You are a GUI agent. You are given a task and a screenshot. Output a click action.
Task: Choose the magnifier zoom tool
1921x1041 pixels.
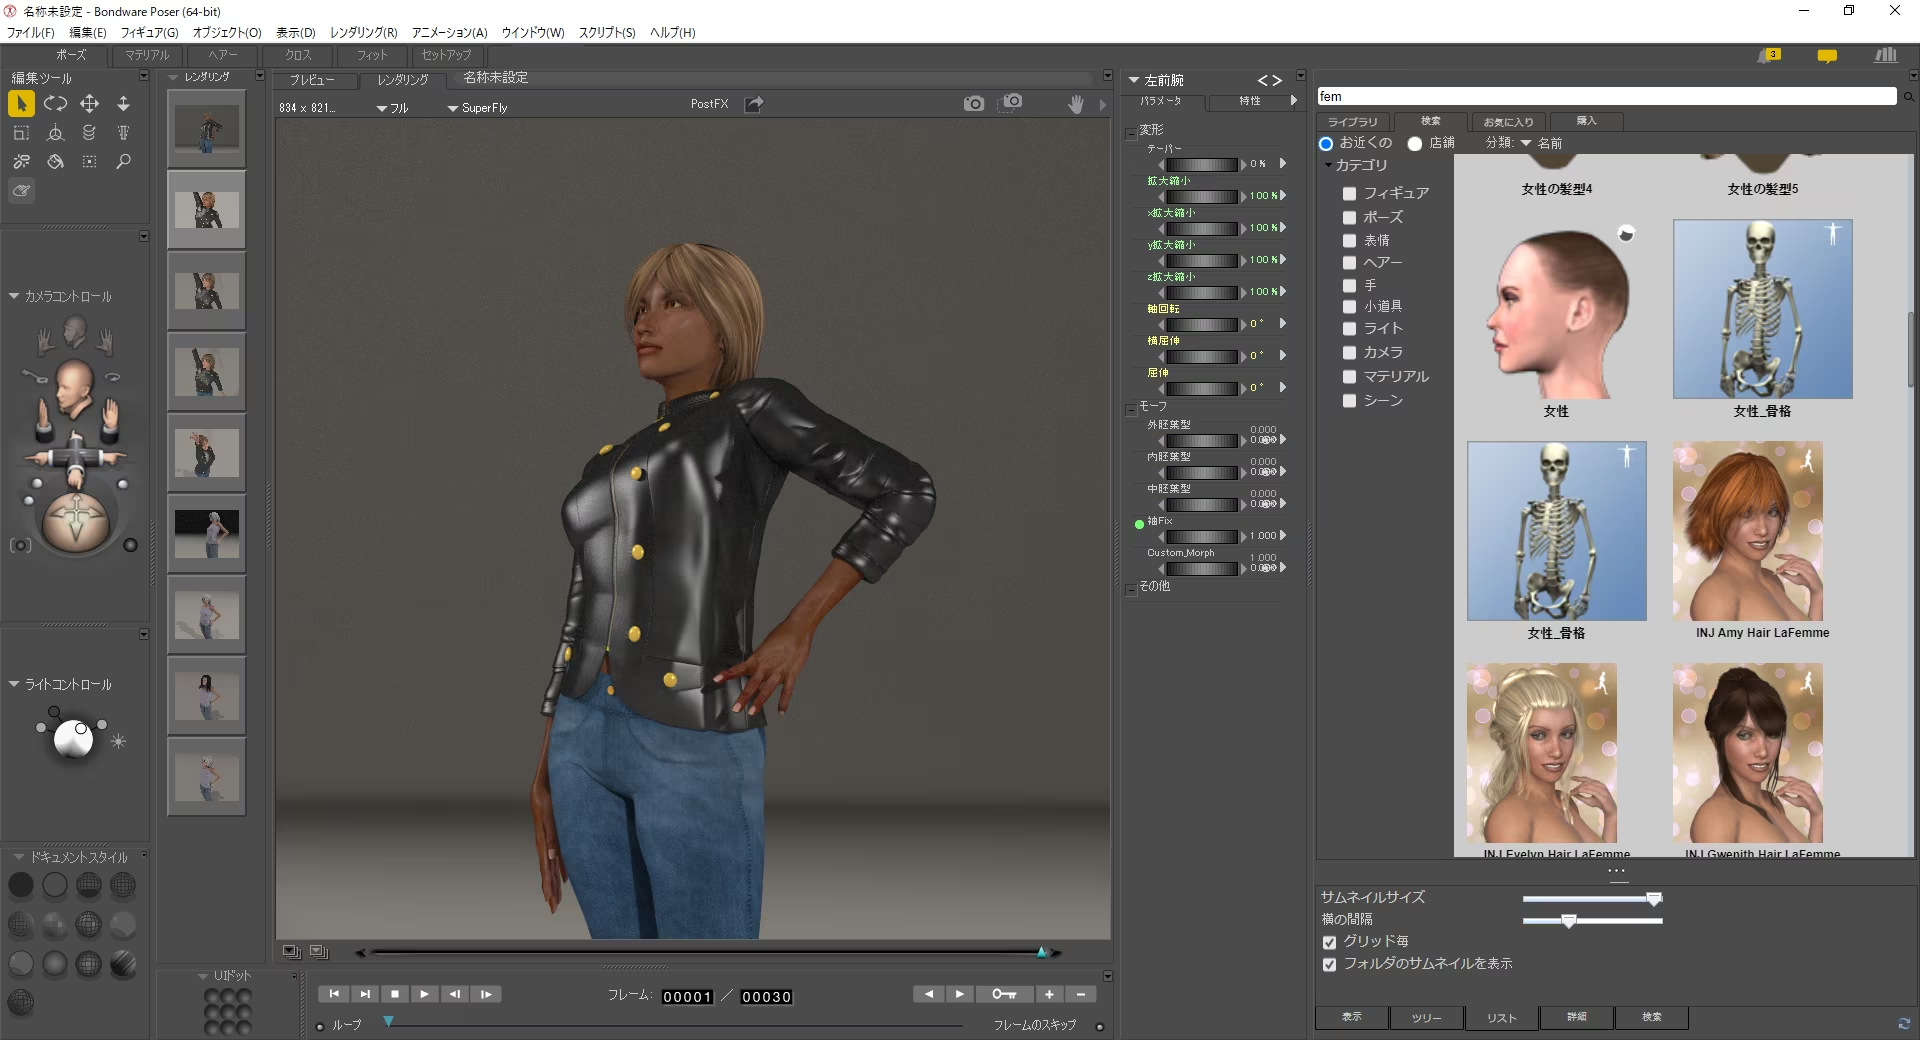pos(124,162)
